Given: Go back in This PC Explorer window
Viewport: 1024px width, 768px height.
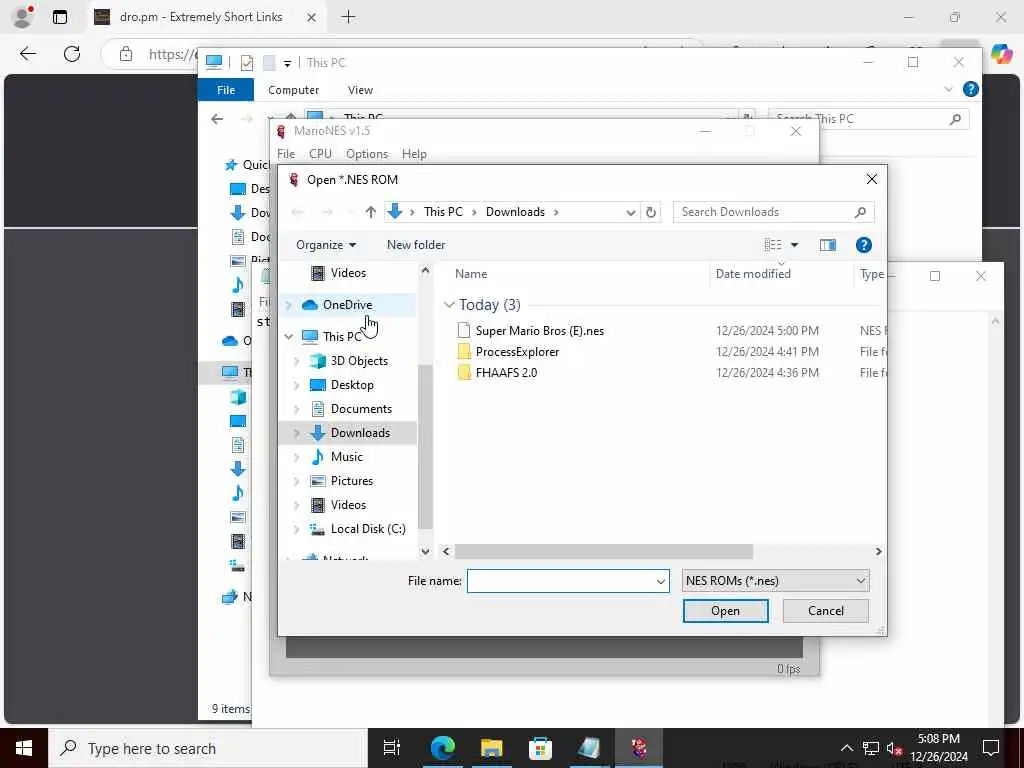Looking at the screenshot, I should (217, 119).
